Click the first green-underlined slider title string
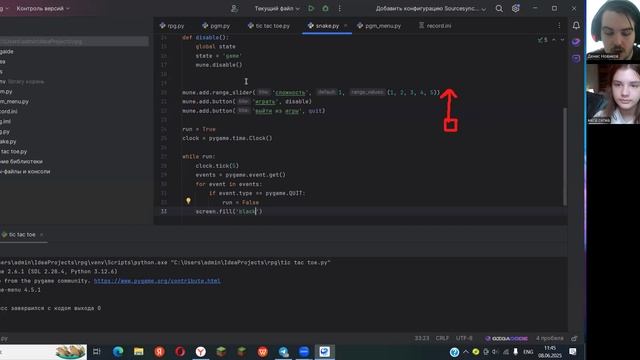This screenshot has width=640, height=360. pos(290,93)
